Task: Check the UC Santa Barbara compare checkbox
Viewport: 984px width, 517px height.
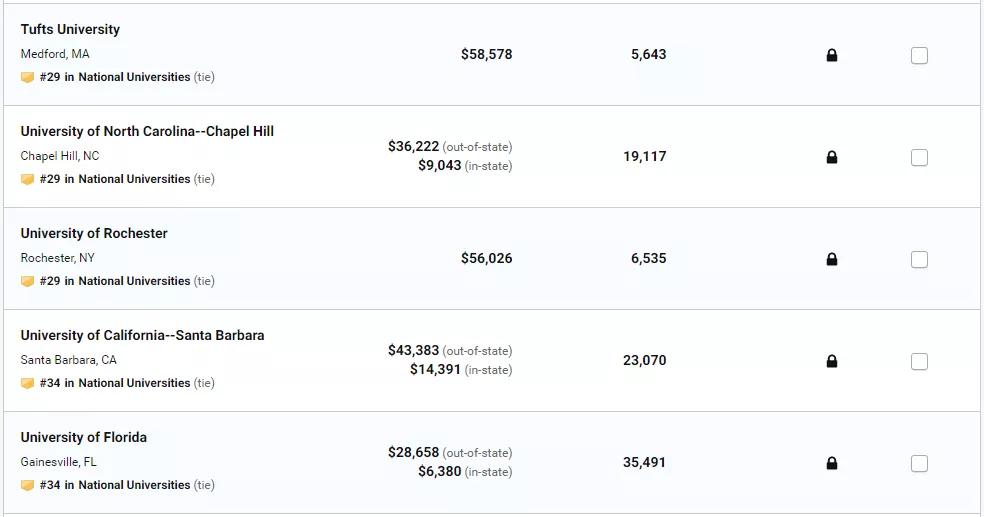Action: (919, 361)
